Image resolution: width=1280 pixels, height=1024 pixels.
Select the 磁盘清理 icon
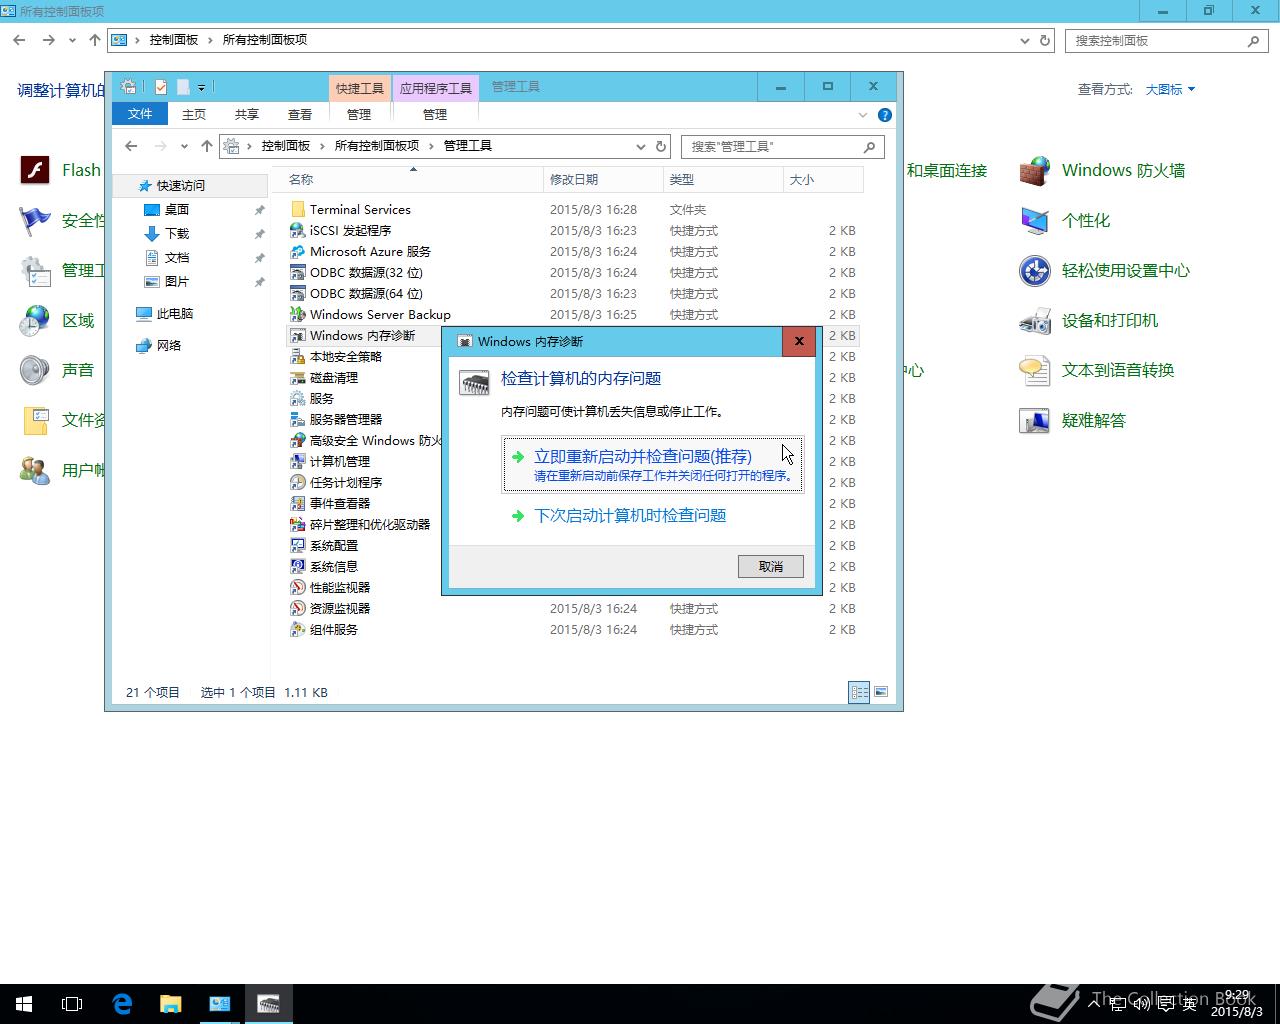coord(297,377)
